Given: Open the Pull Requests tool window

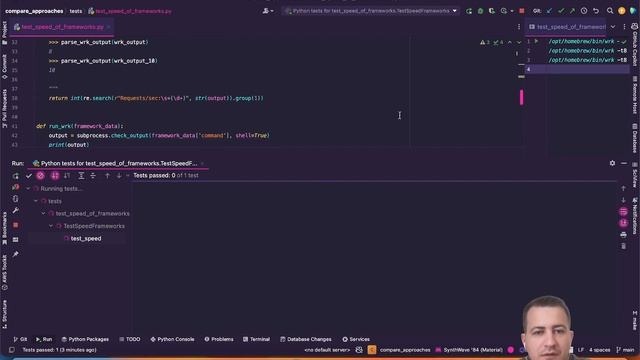Looking at the screenshot, I should (4, 109).
